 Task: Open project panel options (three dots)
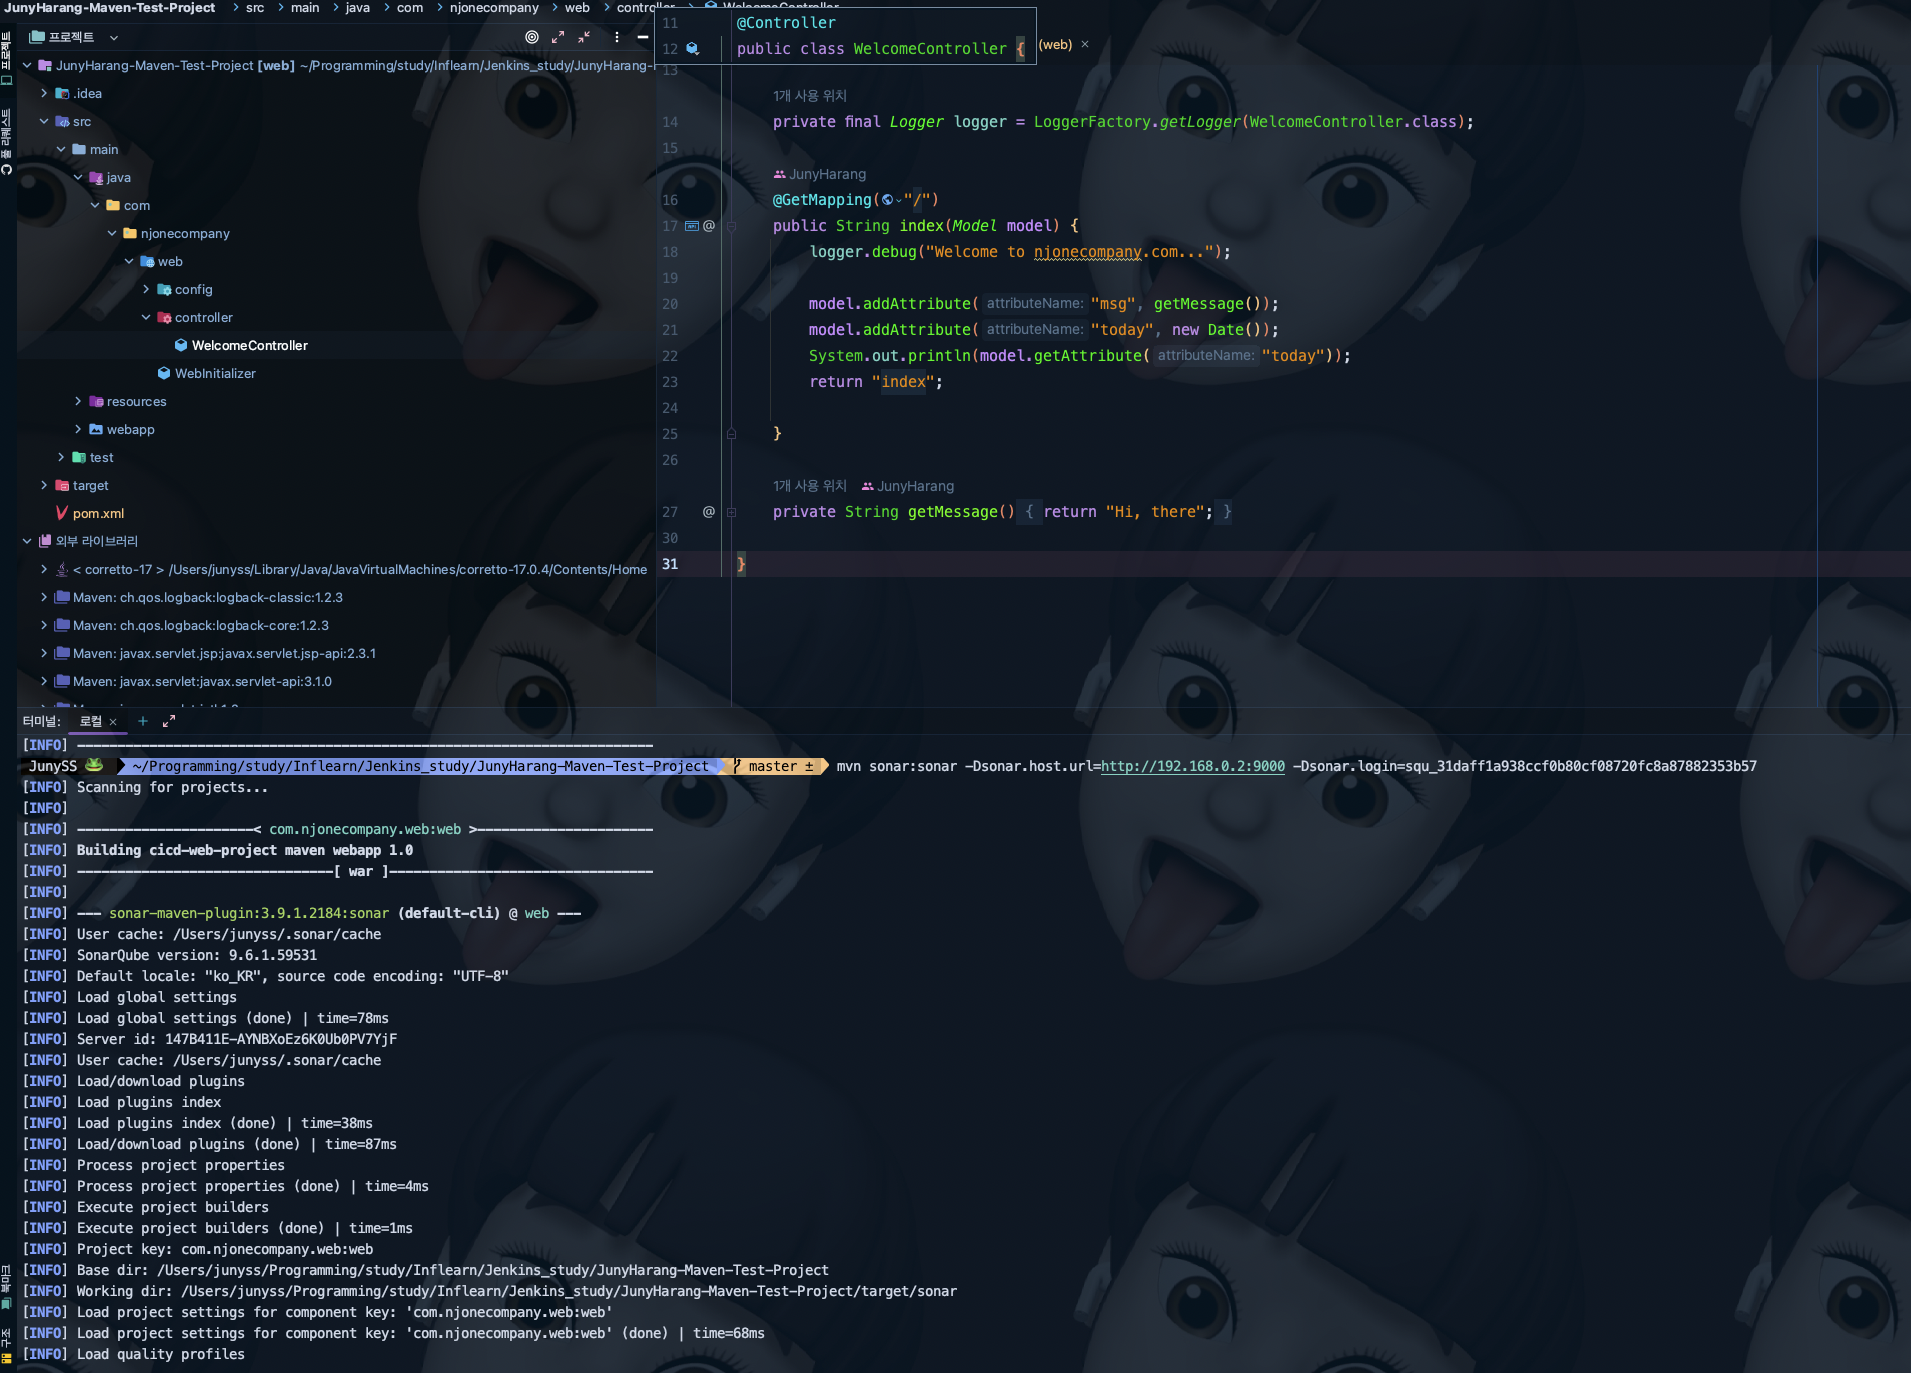[x=617, y=37]
